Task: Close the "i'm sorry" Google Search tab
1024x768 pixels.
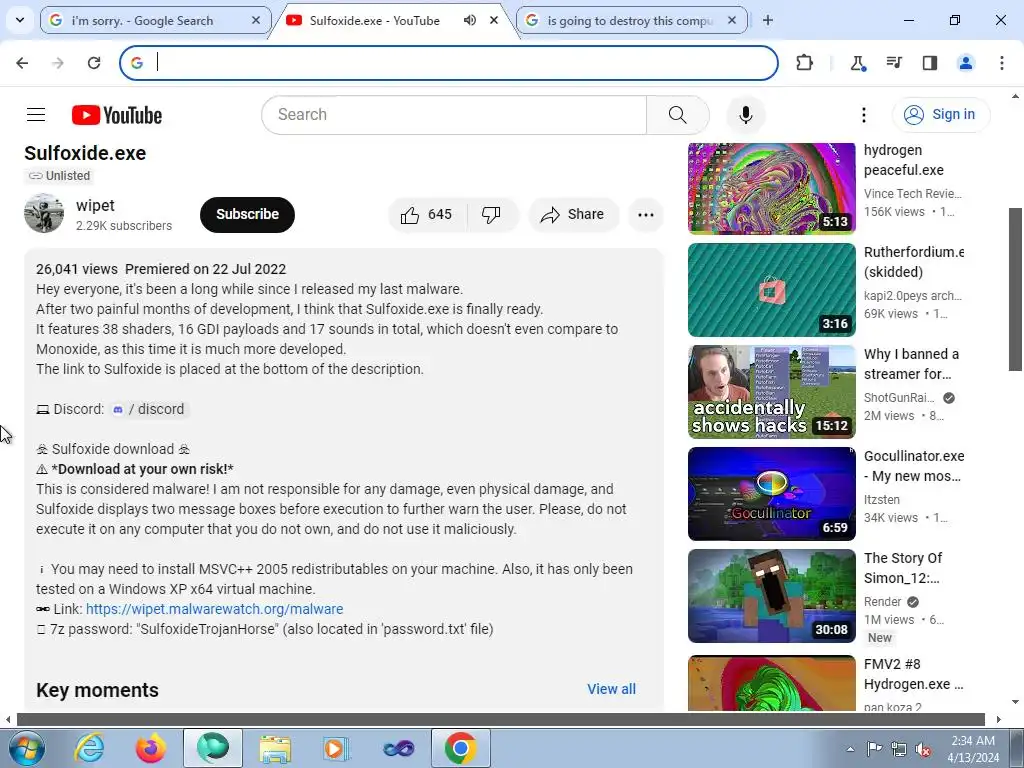Action: 256,20
